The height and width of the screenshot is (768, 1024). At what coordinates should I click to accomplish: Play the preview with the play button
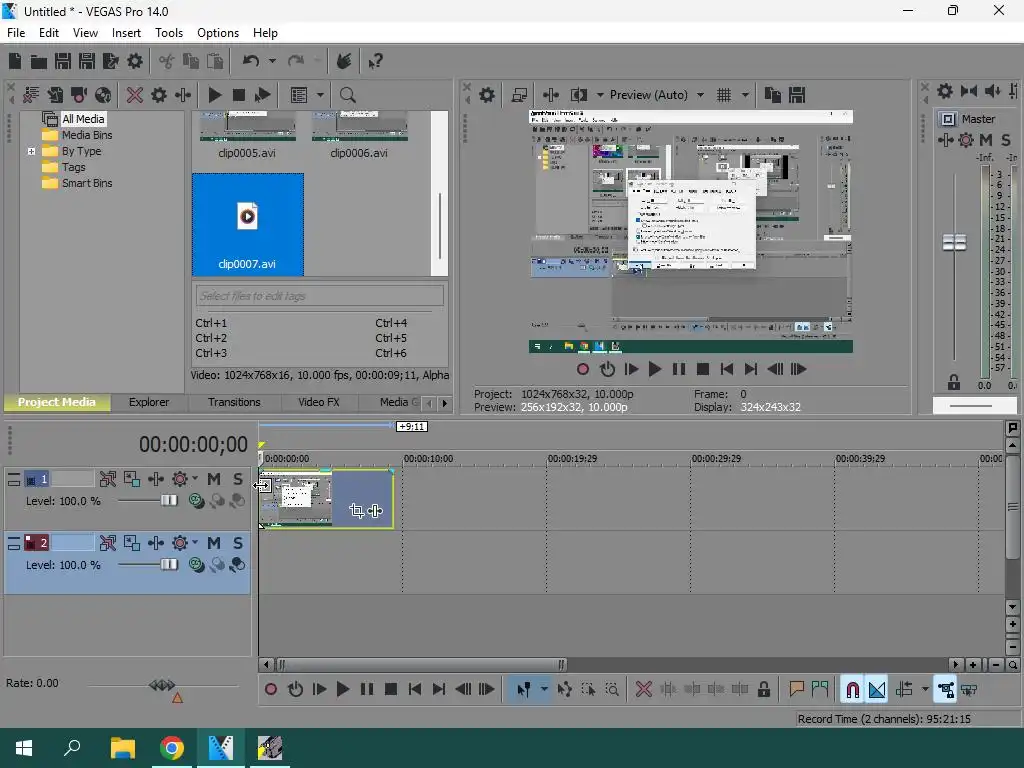[654, 370]
